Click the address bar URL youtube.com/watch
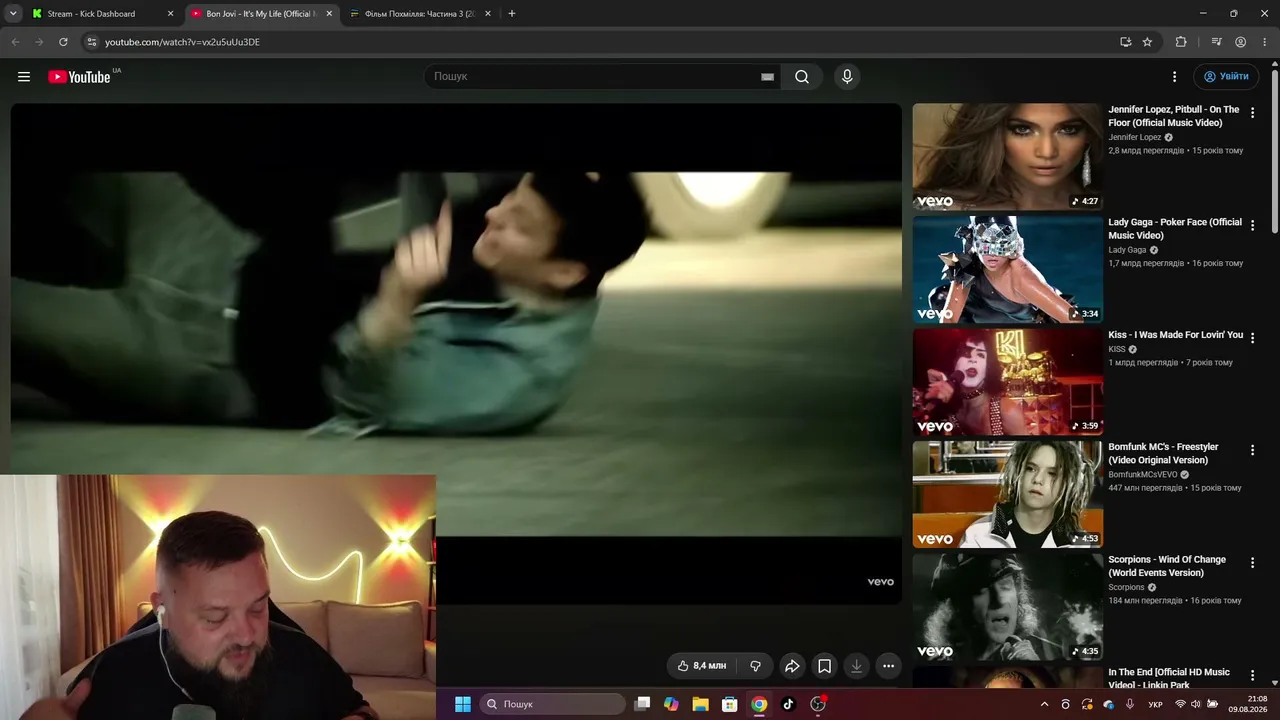Screen dimensions: 1280x720 coord(182,42)
